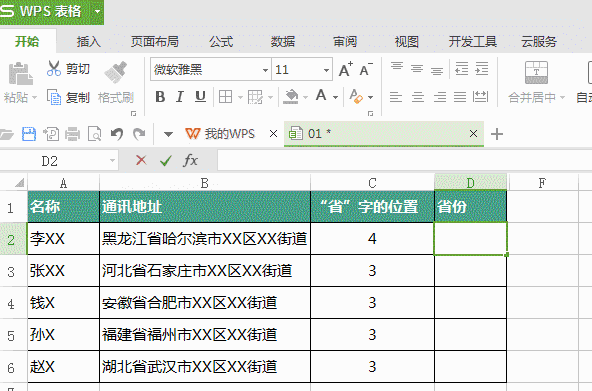Select cell with 河北省石家庄市XX区XX街道
592x391 pixels.
point(205,271)
